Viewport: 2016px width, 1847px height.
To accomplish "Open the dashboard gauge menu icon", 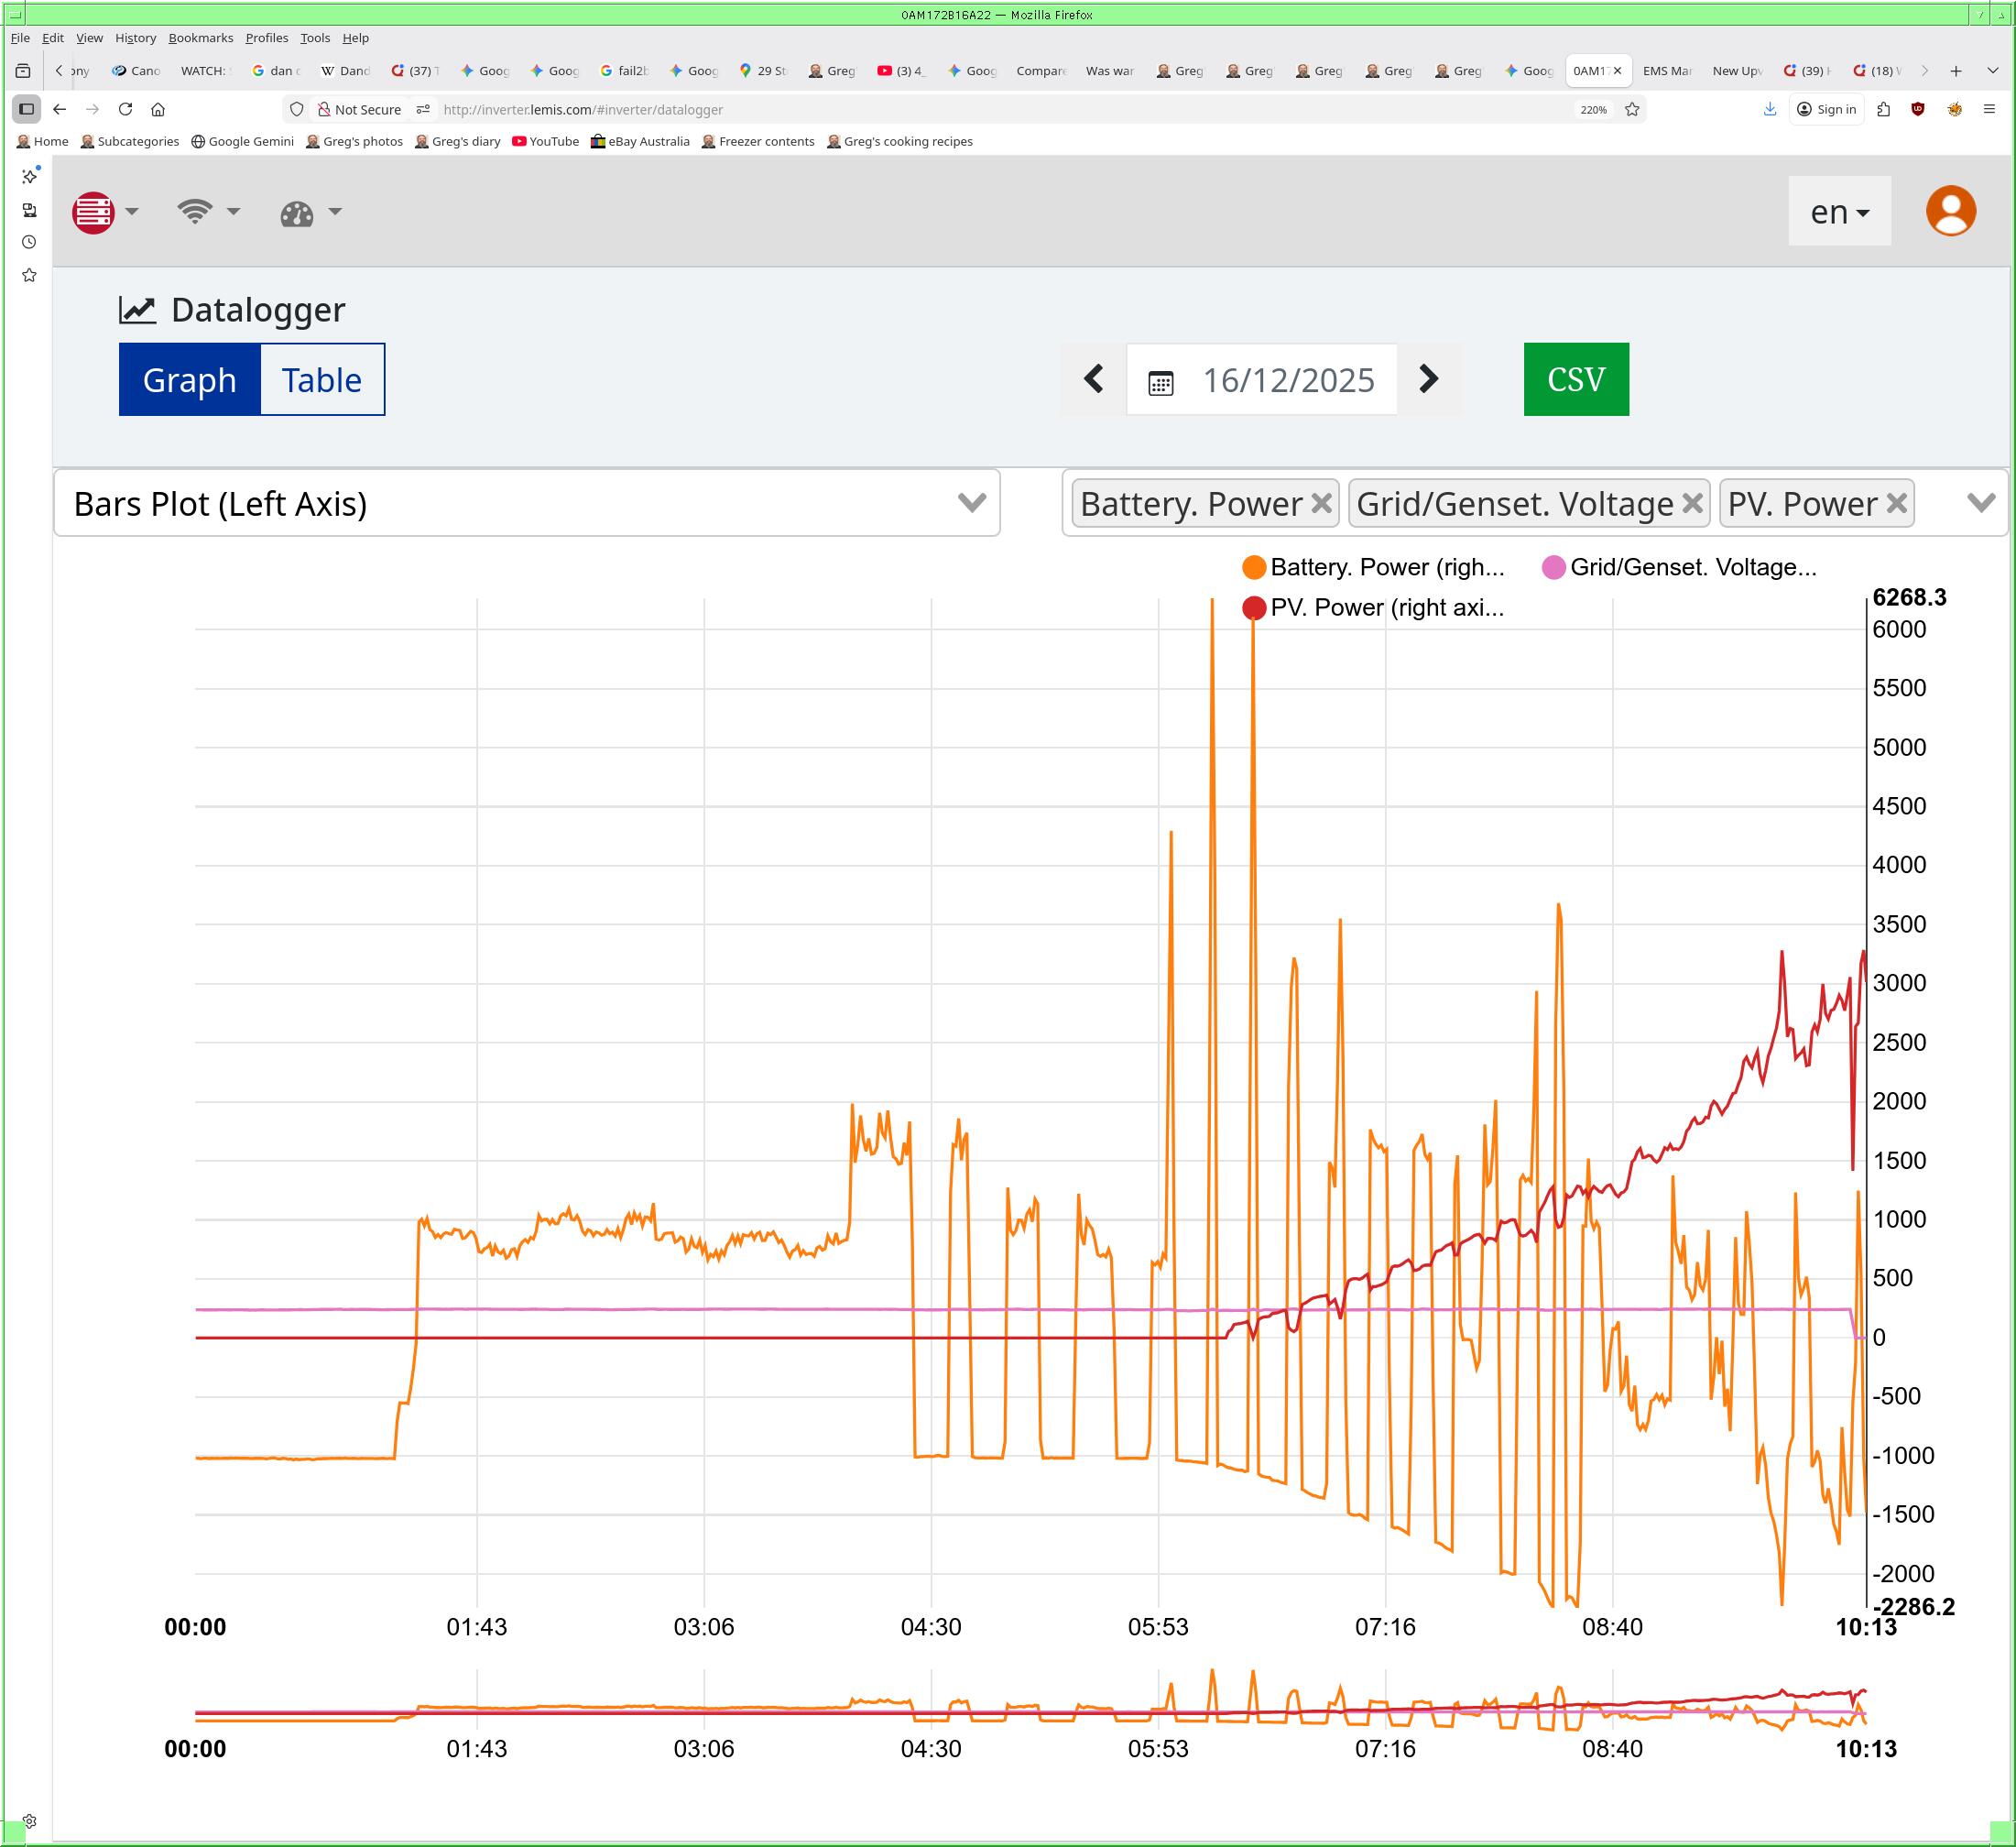I will [x=297, y=213].
